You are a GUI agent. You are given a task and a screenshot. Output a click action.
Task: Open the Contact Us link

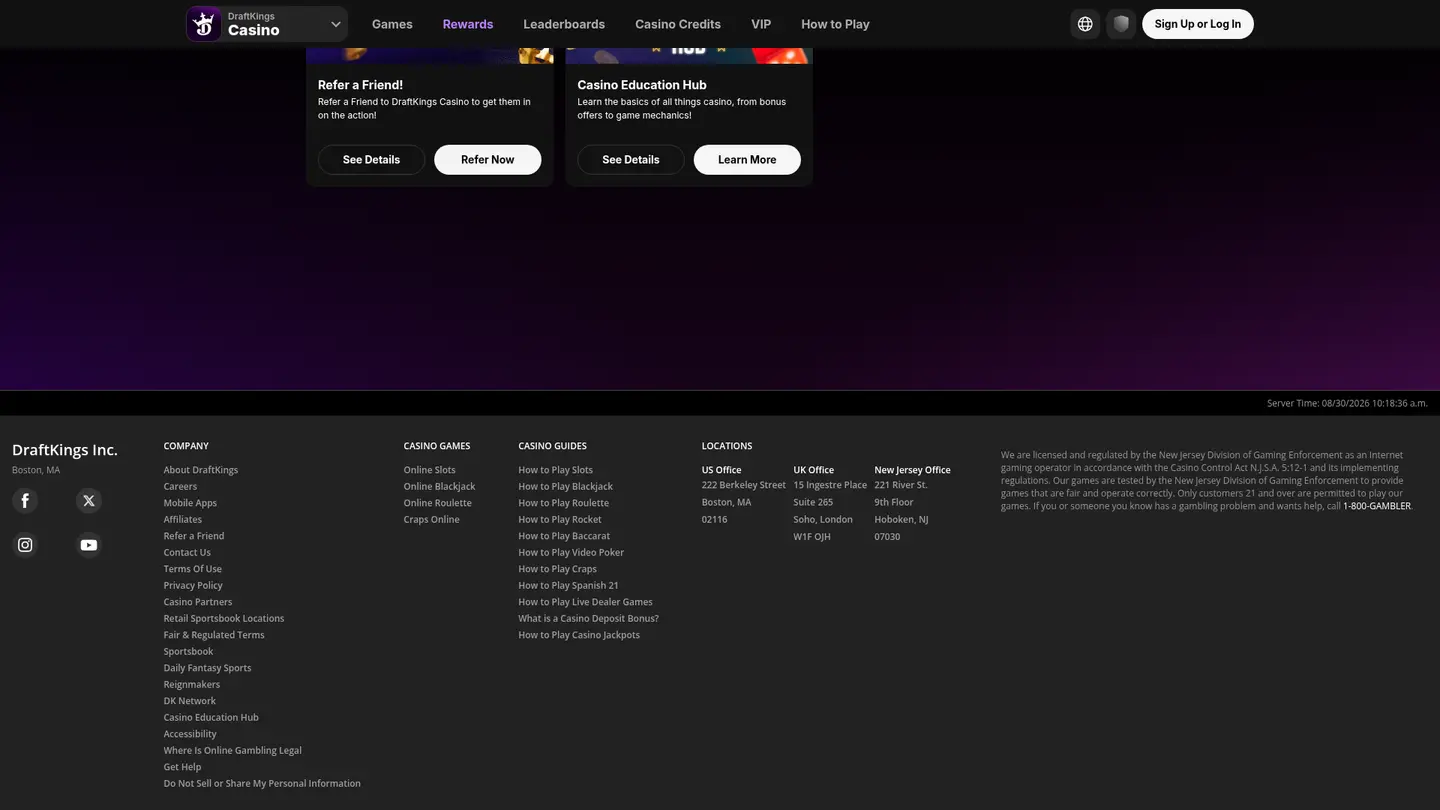coord(187,553)
